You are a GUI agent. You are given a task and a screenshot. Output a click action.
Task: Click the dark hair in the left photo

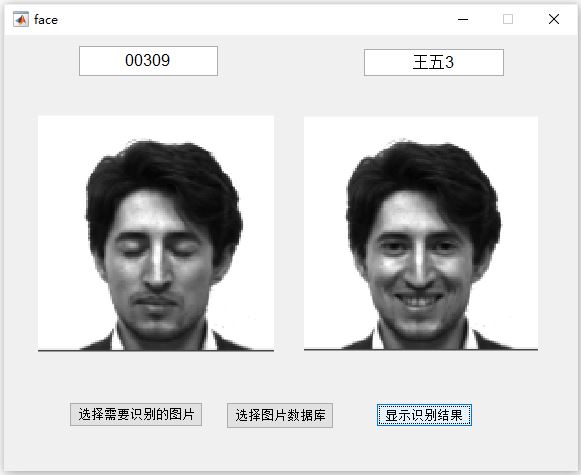point(163,170)
